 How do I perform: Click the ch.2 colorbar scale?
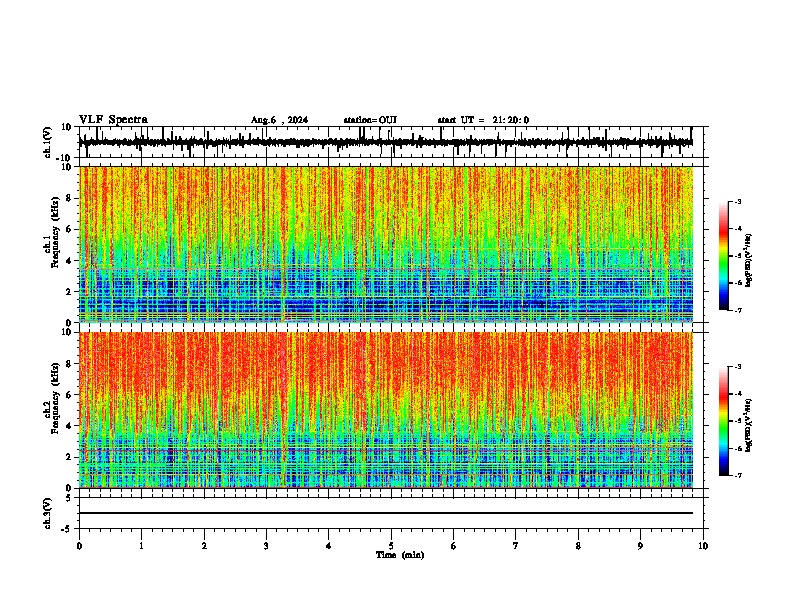[x=724, y=421]
